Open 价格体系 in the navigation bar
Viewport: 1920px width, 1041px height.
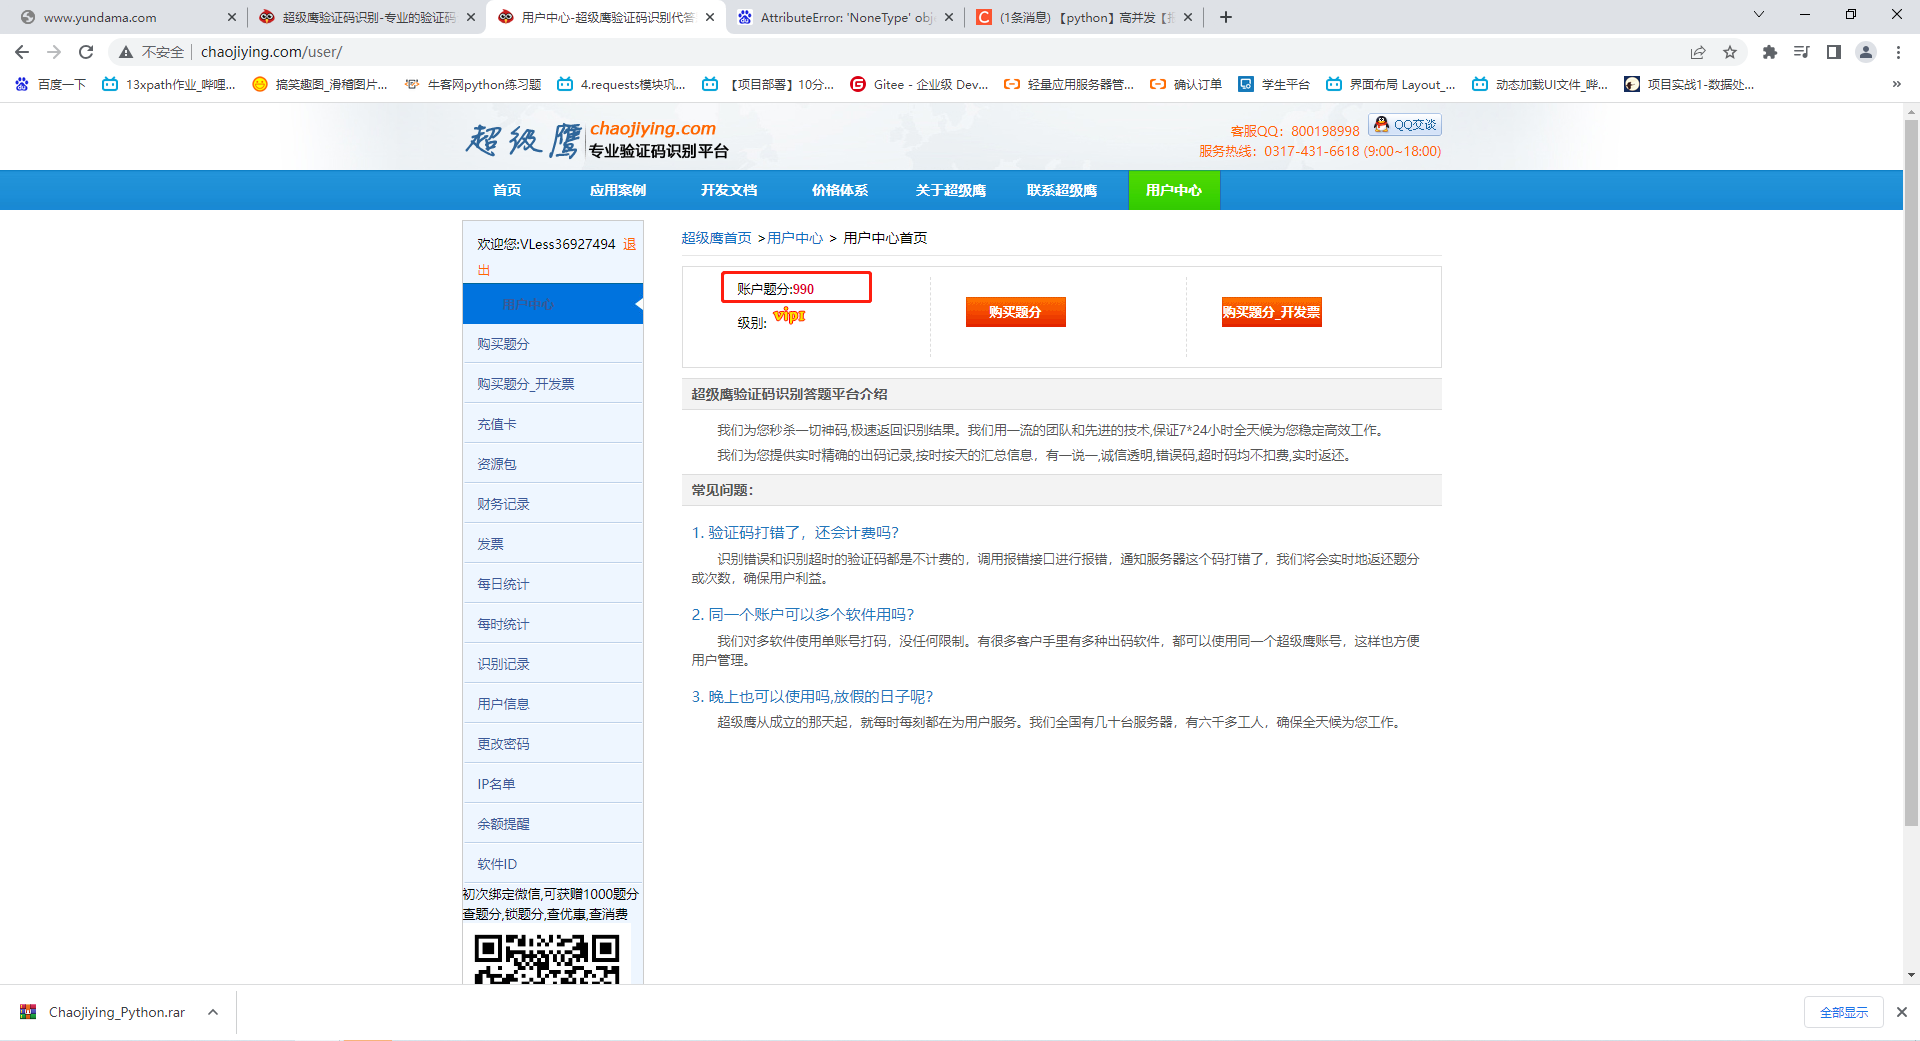[840, 190]
